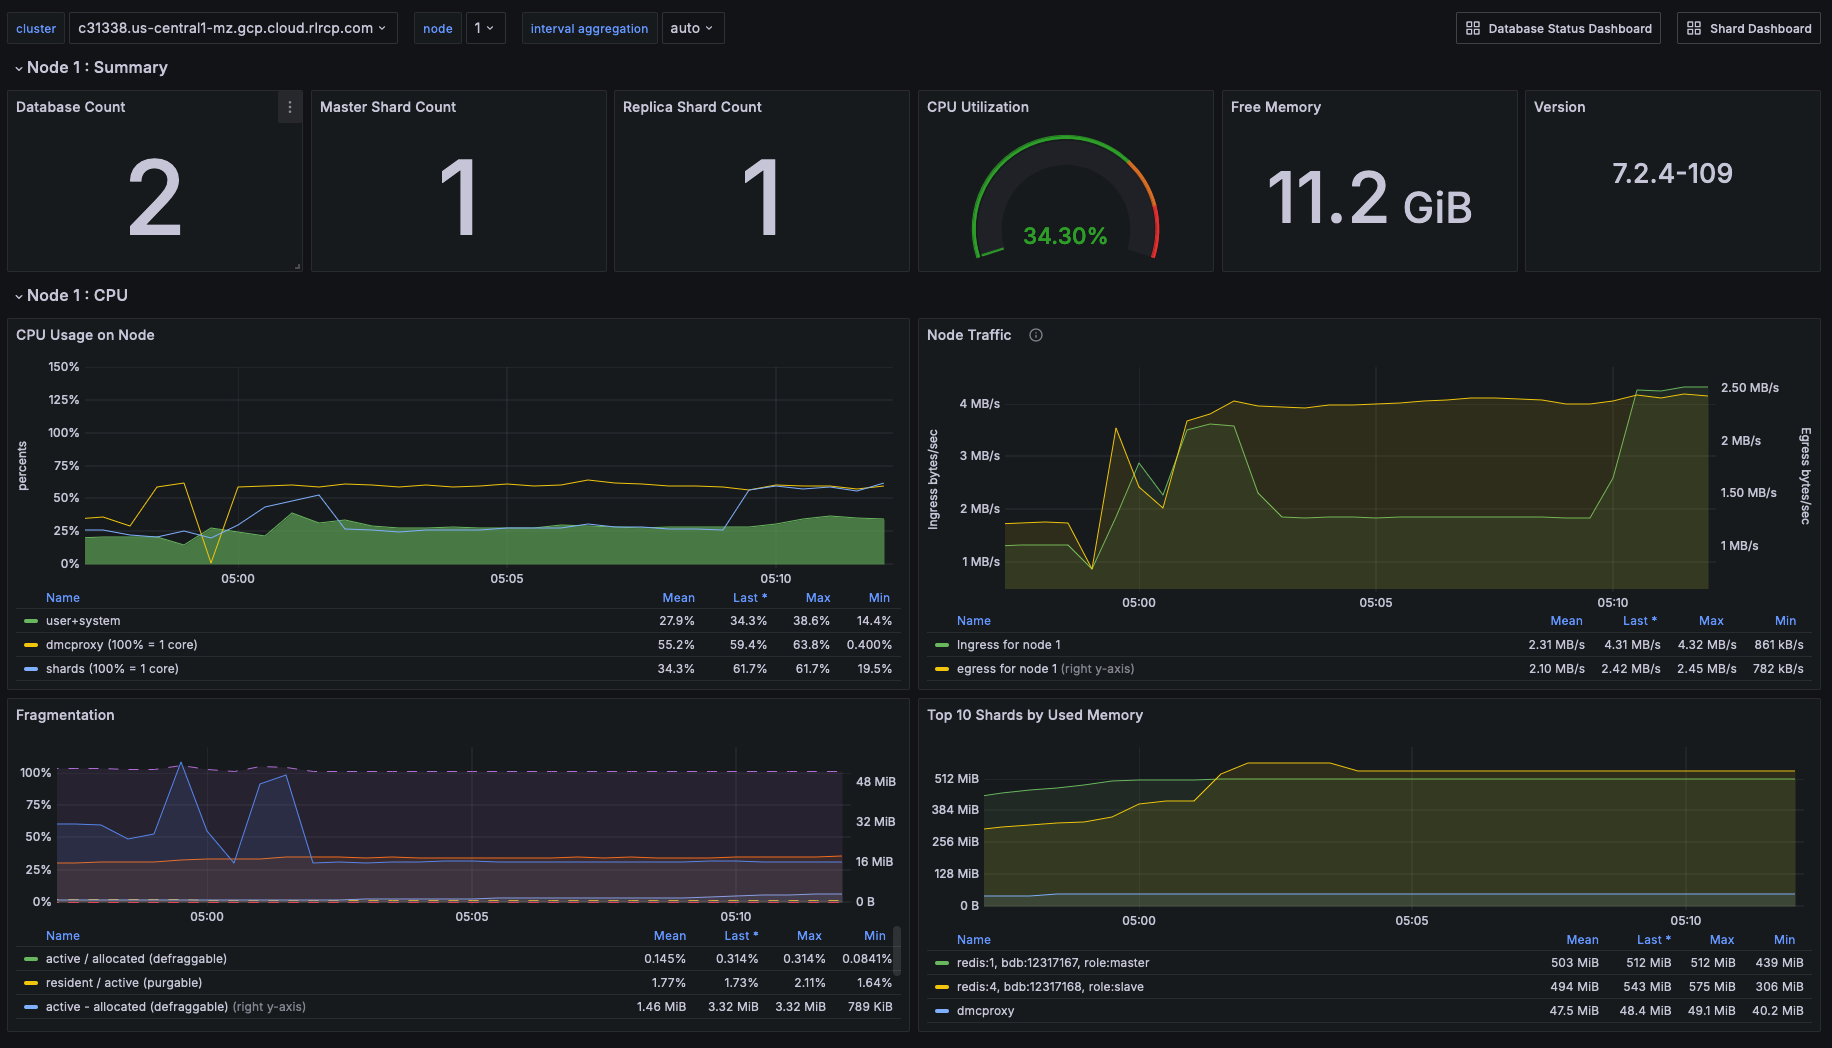Click the info icon on Node Traffic panel
This screenshot has height=1048, width=1832.
pyautogui.click(x=1036, y=335)
